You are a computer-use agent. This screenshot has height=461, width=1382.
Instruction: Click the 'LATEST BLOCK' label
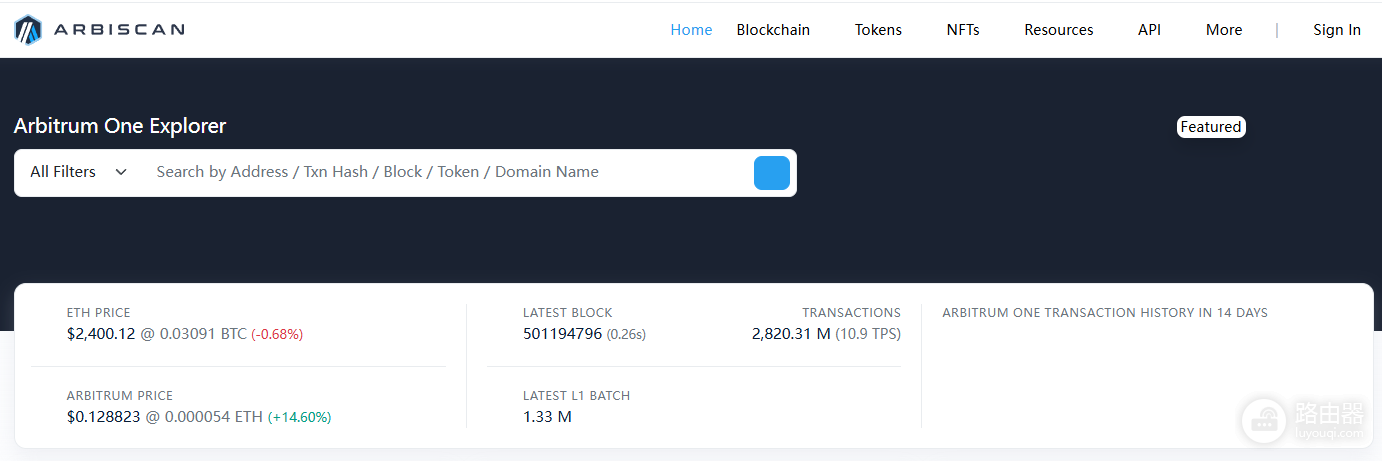568,313
